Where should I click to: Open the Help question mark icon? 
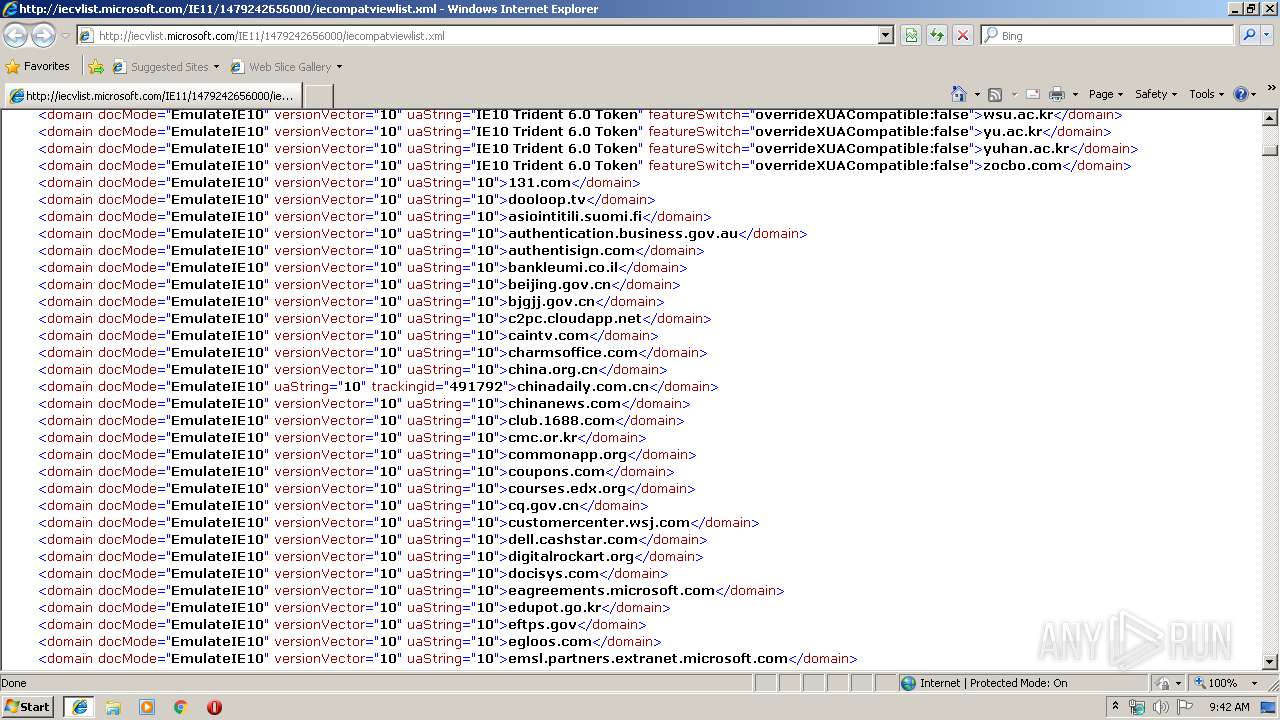pyautogui.click(x=1241, y=94)
